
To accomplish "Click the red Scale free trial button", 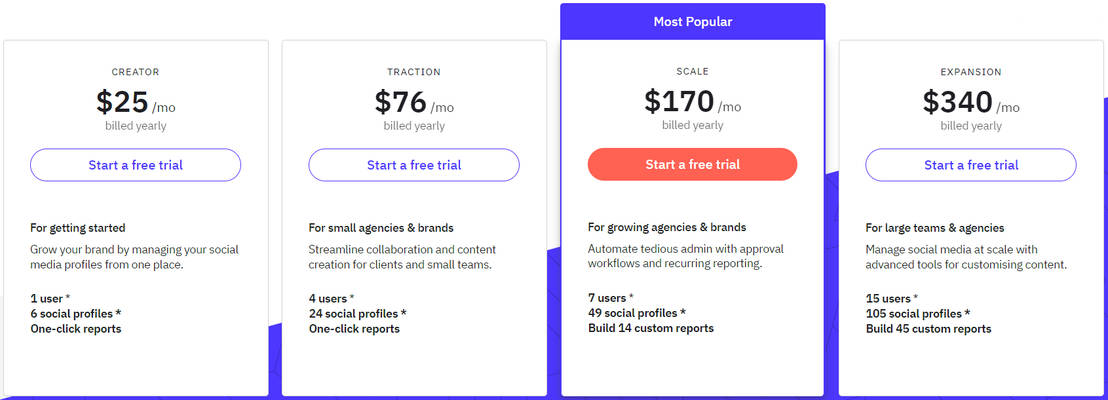I will (x=692, y=164).
